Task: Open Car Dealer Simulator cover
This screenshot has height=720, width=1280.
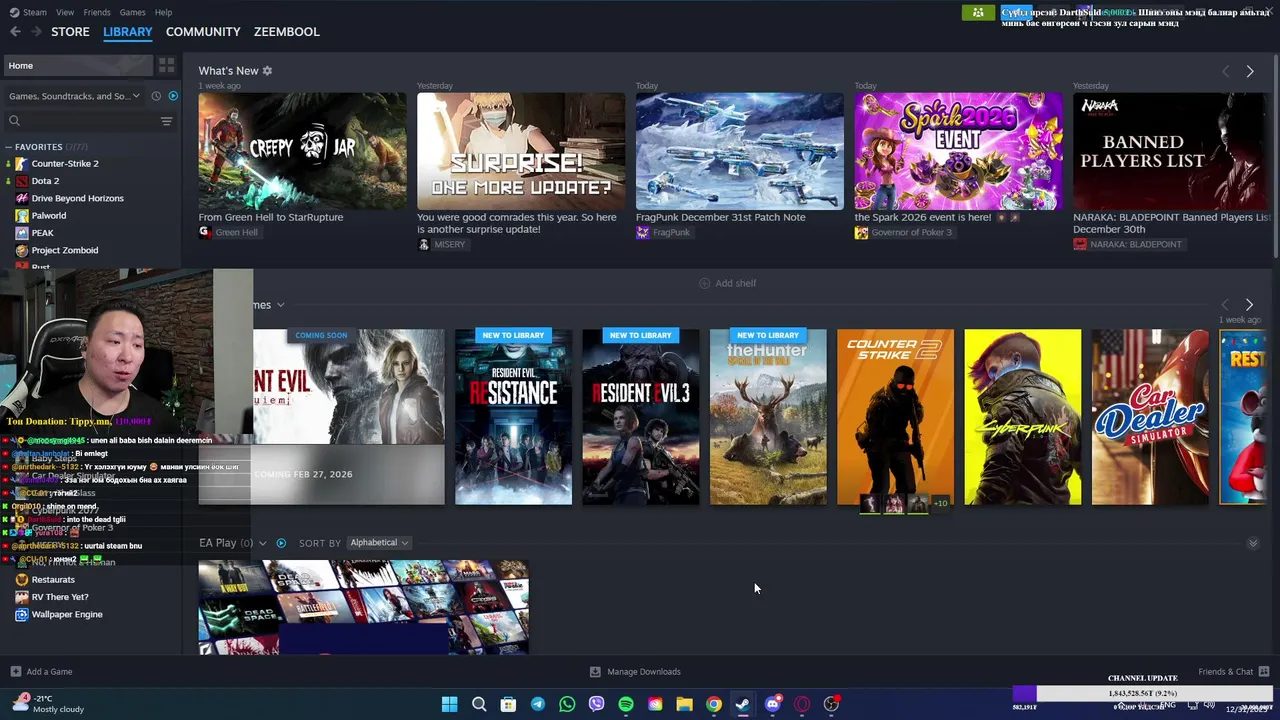Action: pyautogui.click(x=1150, y=417)
